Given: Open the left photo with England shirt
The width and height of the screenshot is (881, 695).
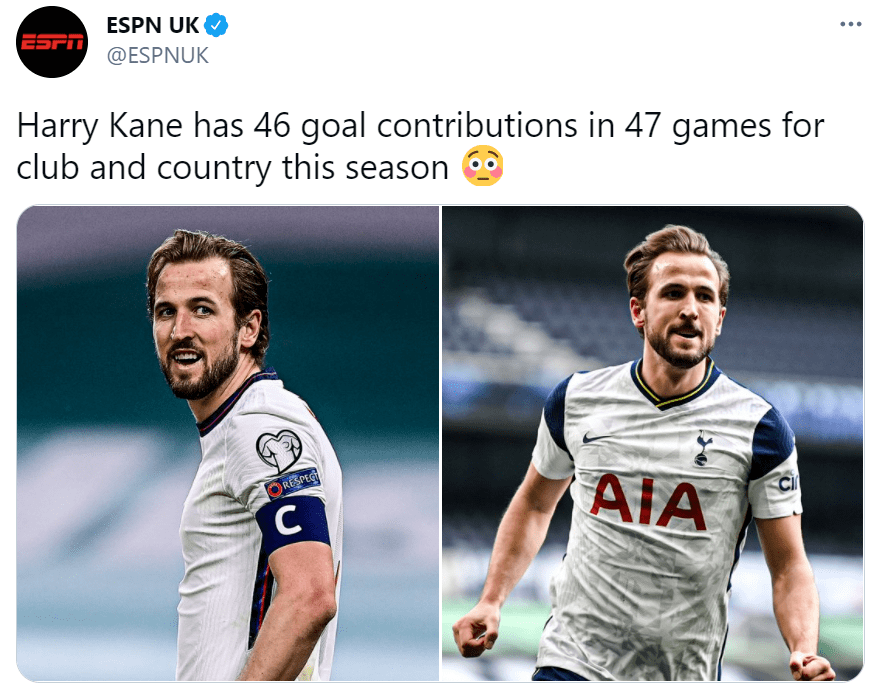Looking at the screenshot, I should pos(228,443).
